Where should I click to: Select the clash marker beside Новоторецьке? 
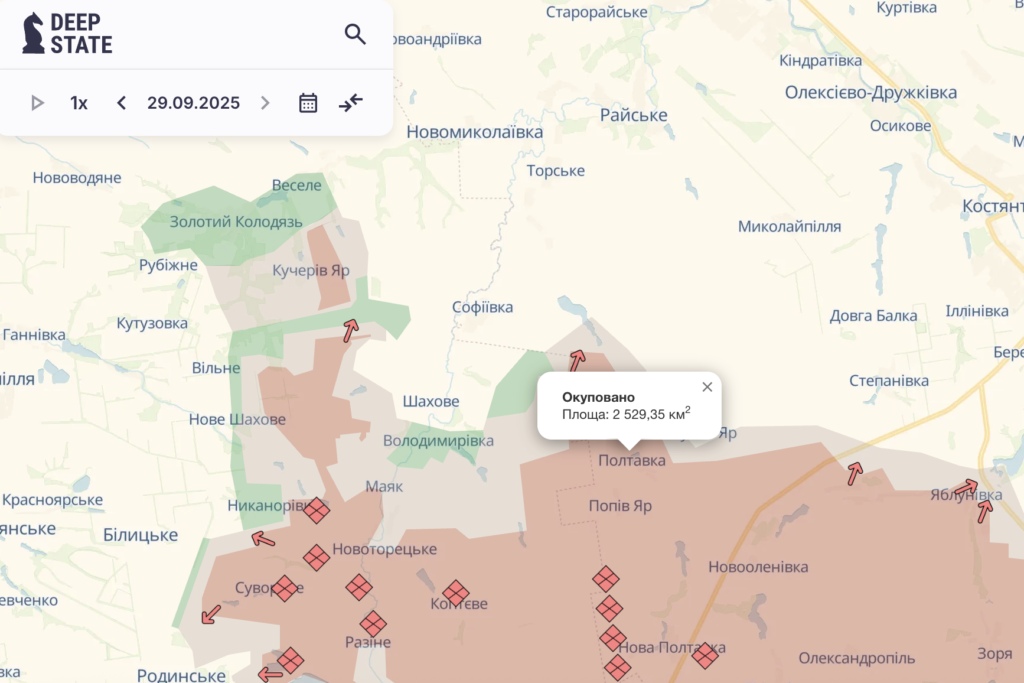click(x=318, y=558)
